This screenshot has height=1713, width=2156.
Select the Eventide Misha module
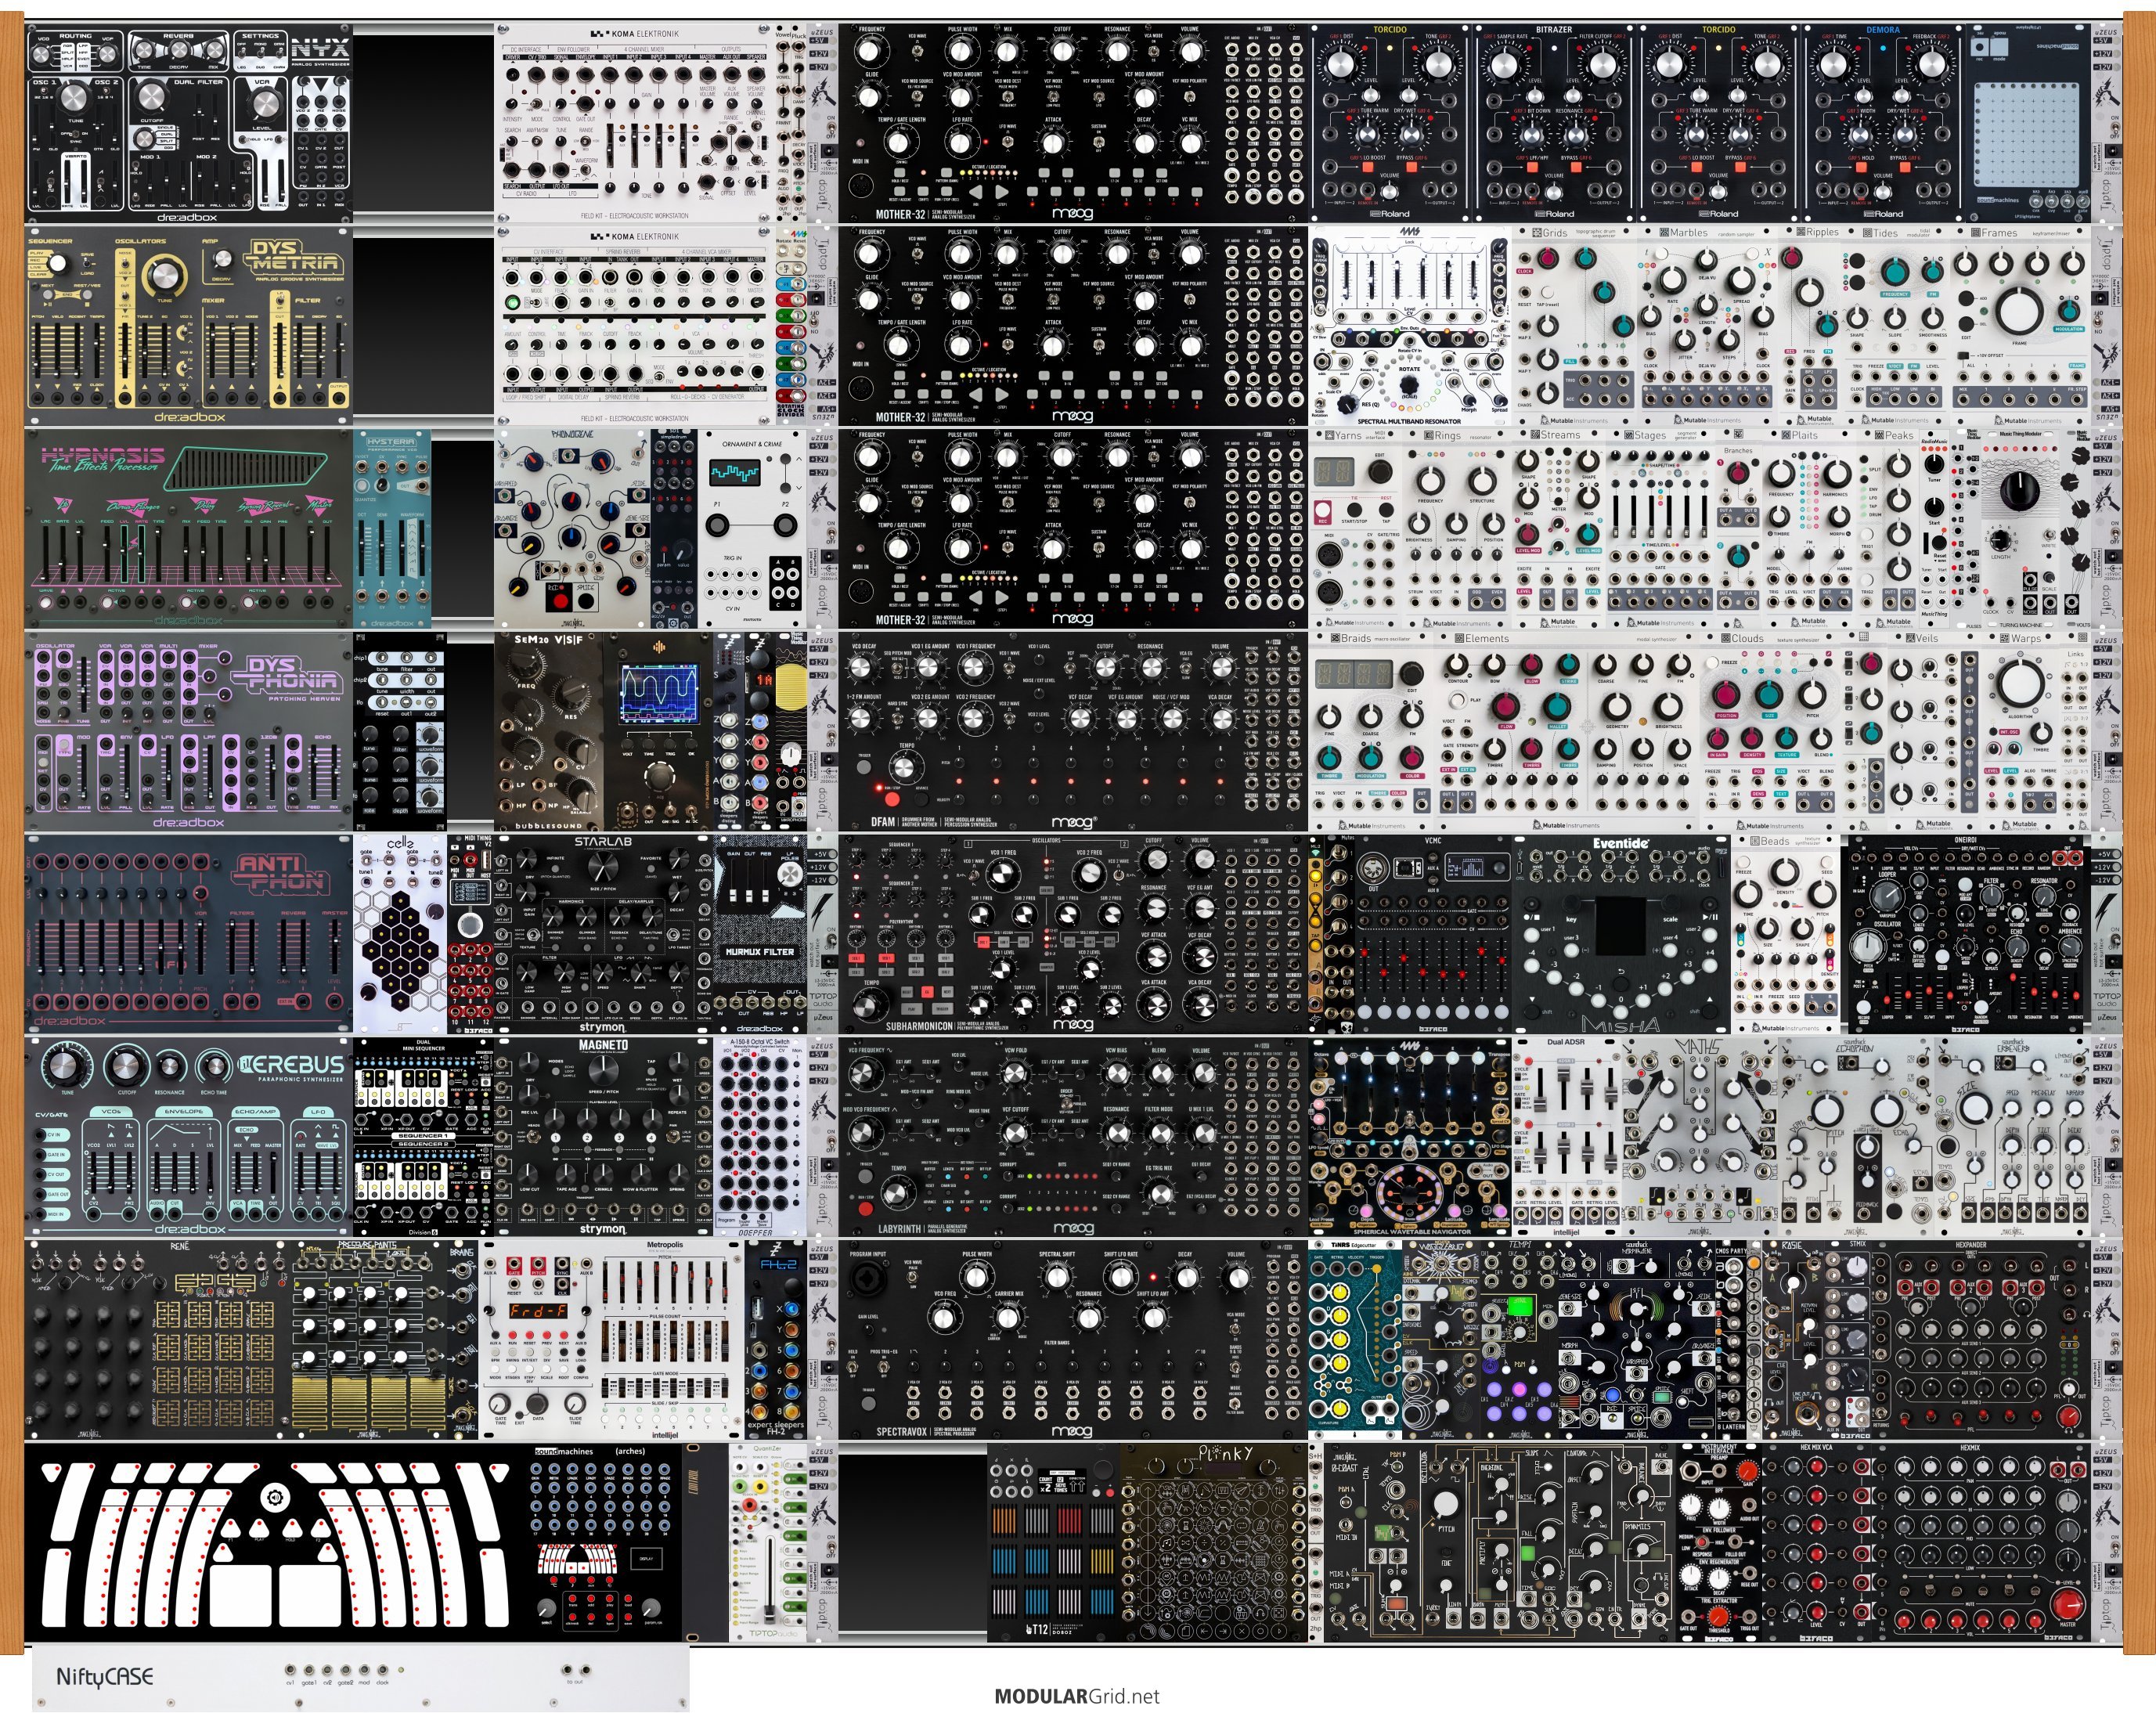[1621, 935]
